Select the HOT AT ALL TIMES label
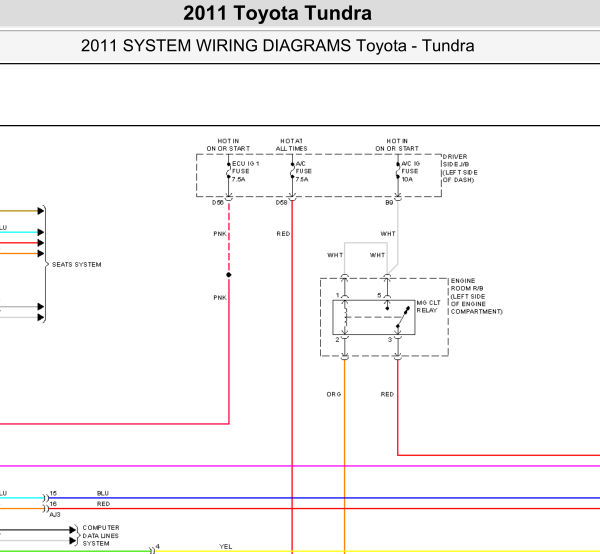This screenshot has height=554, width=600. tap(292, 145)
